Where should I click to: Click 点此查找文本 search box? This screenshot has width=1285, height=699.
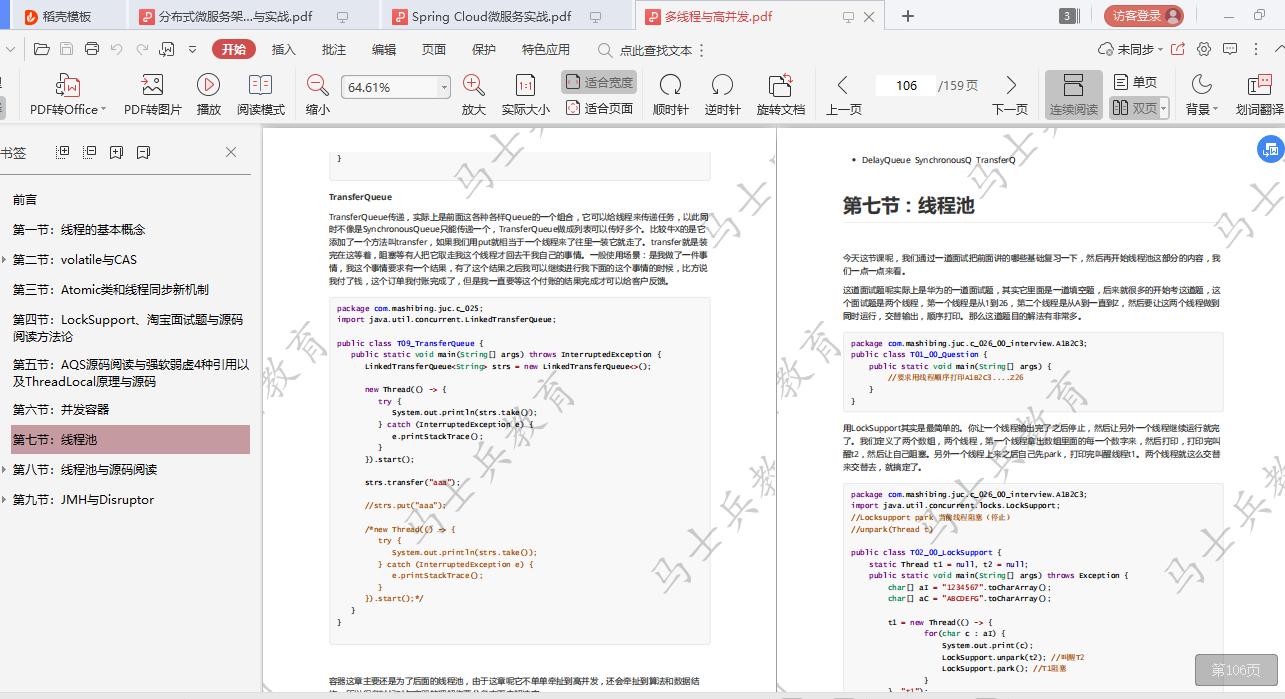(645, 49)
